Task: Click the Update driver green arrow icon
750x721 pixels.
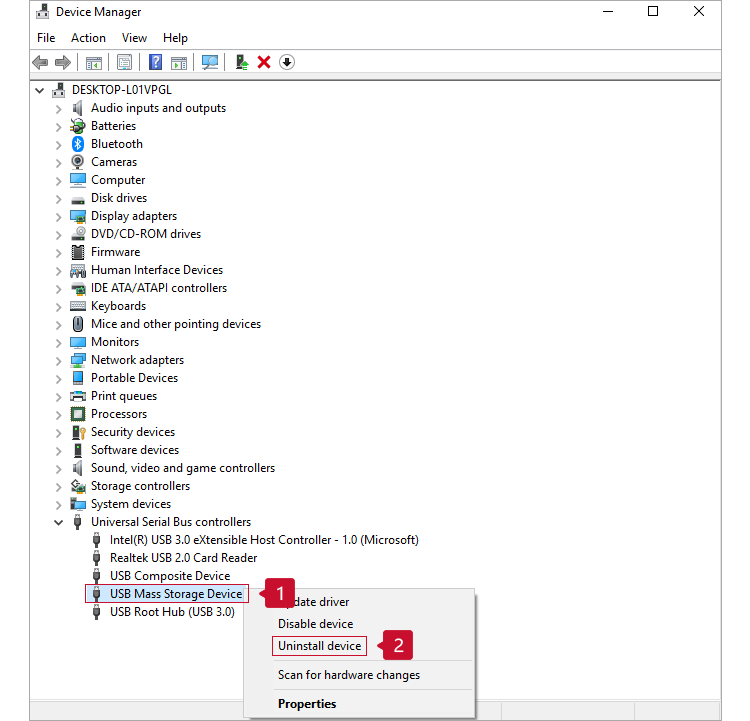Action: (241, 62)
